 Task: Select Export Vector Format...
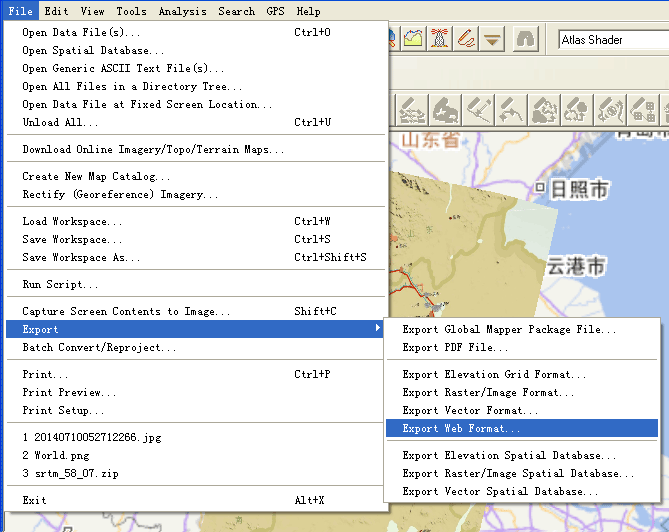coord(522,410)
